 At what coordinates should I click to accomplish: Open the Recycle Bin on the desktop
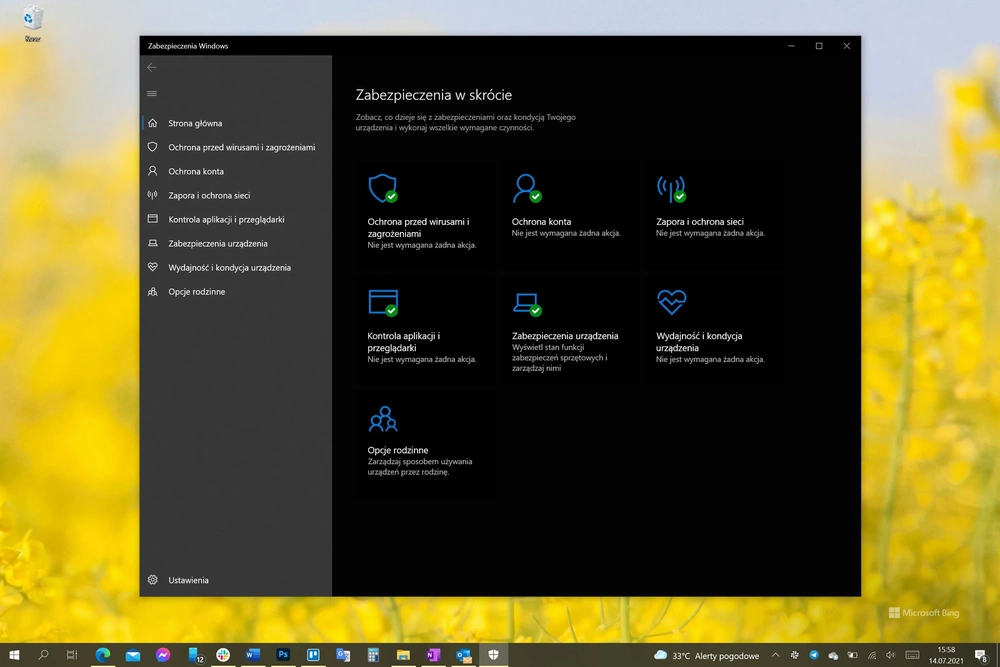pyautogui.click(x=32, y=24)
